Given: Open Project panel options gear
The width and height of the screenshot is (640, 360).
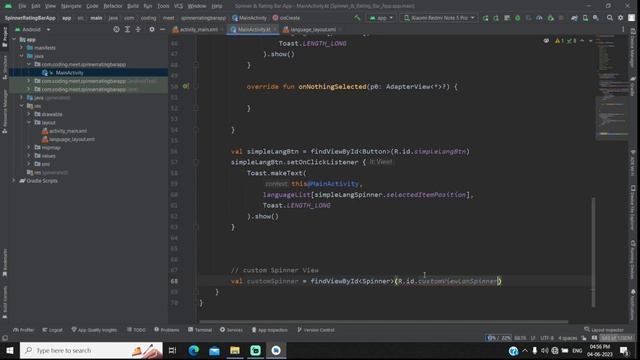Looking at the screenshot, I should [x=151, y=29].
